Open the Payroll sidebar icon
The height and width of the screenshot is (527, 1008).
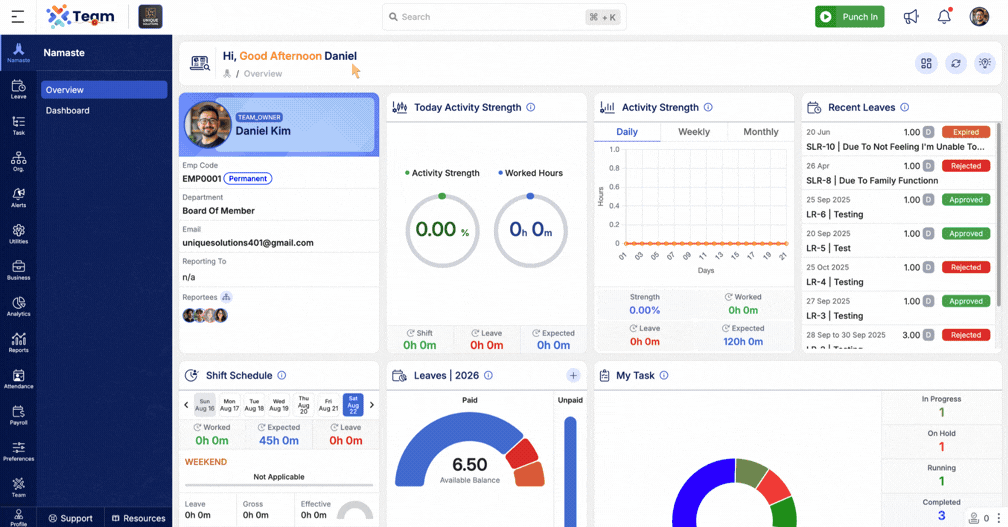click(18, 415)
